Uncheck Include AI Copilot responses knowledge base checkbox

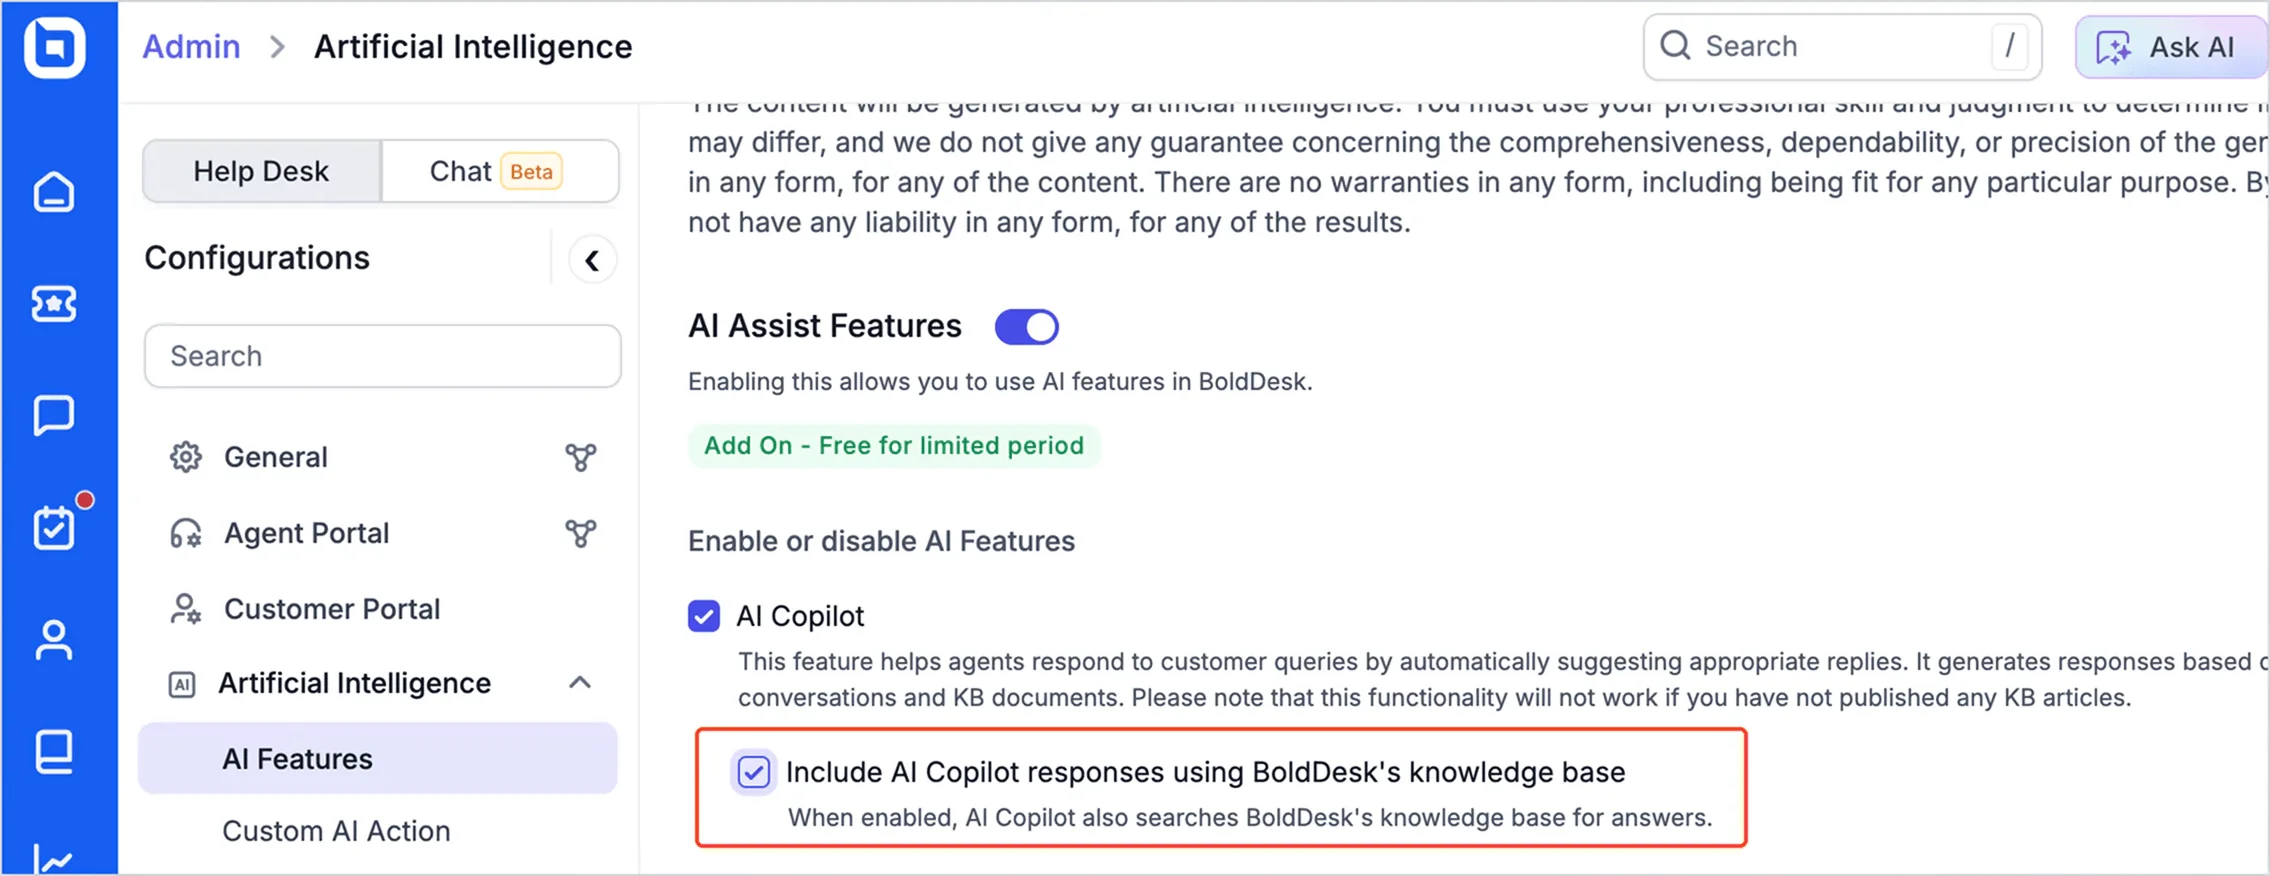click(753, 772)
